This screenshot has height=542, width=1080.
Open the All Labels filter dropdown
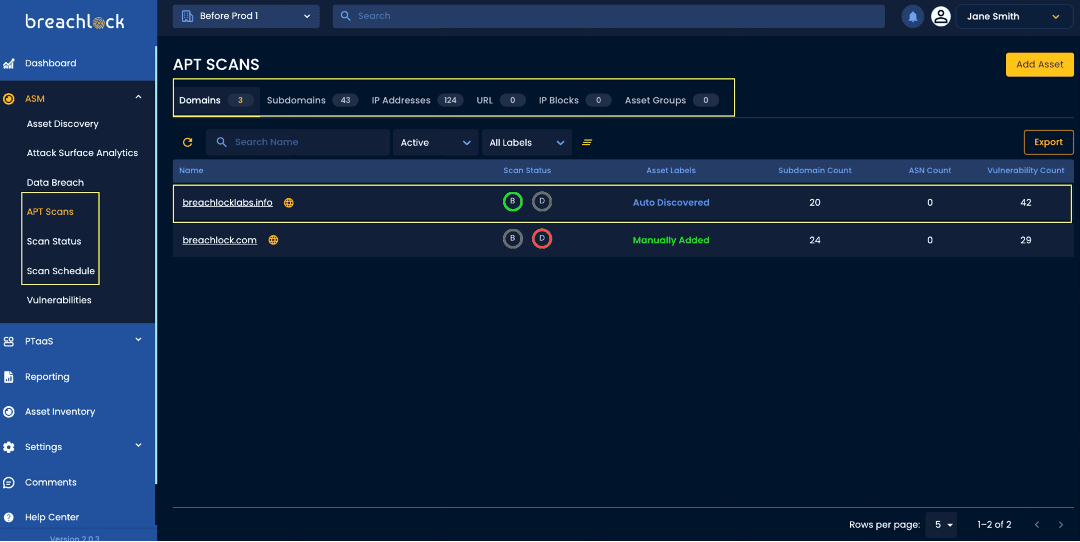[x=527, y=143]
